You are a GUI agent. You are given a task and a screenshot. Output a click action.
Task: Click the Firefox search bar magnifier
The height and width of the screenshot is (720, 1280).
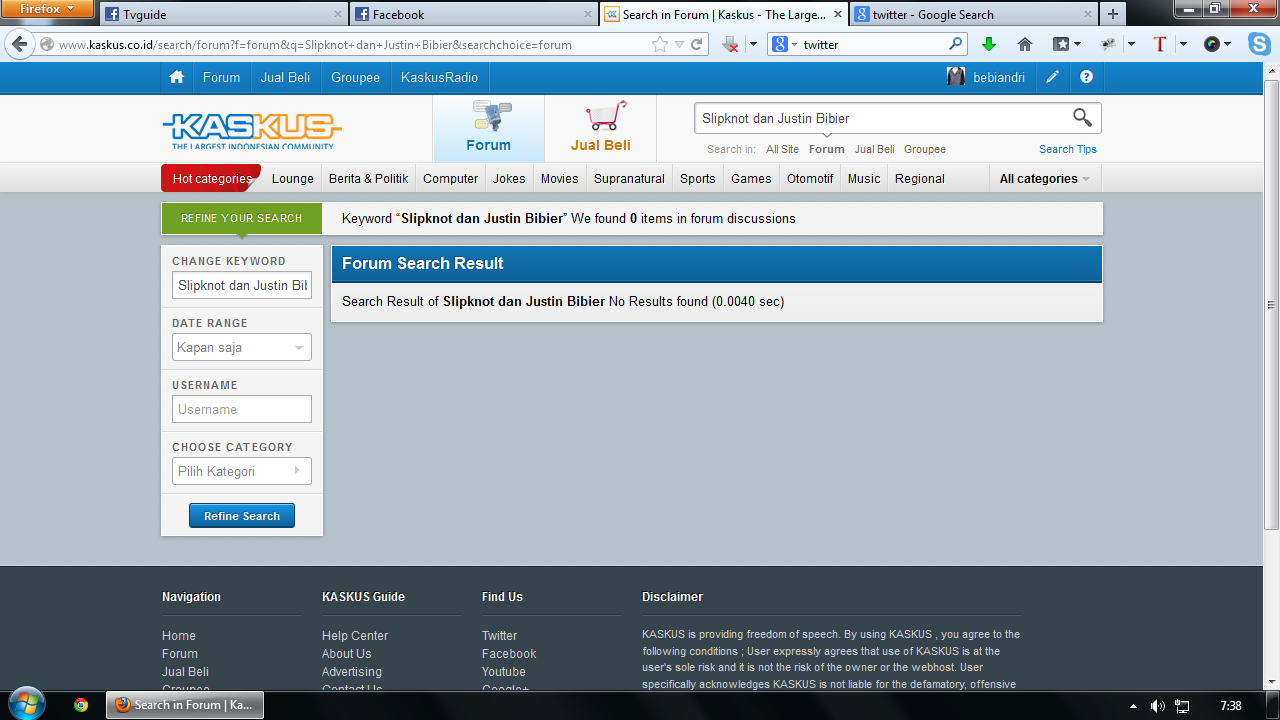pyautogui.click(x=956, y=44)
